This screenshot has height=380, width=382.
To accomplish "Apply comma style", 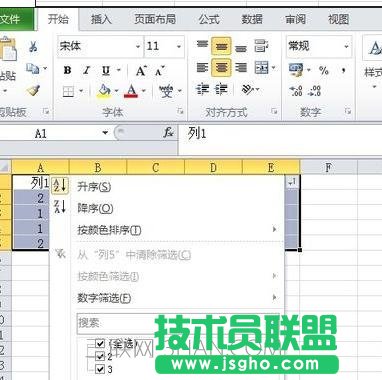I will (x=343, y=70).
